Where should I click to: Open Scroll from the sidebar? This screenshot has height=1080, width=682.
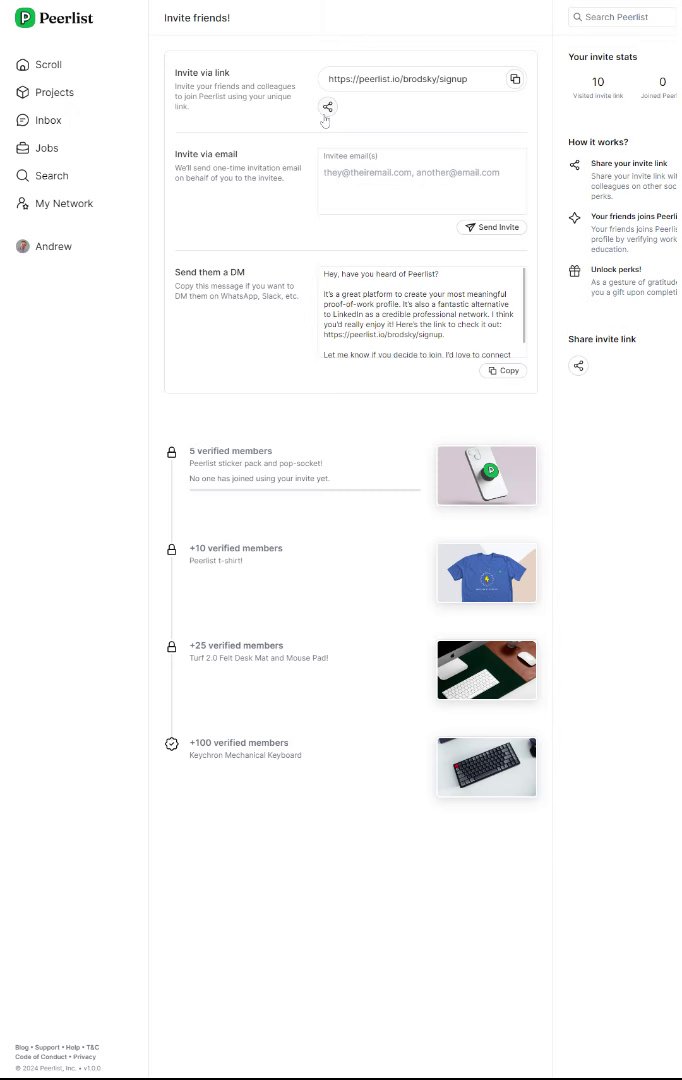[39, 65]
